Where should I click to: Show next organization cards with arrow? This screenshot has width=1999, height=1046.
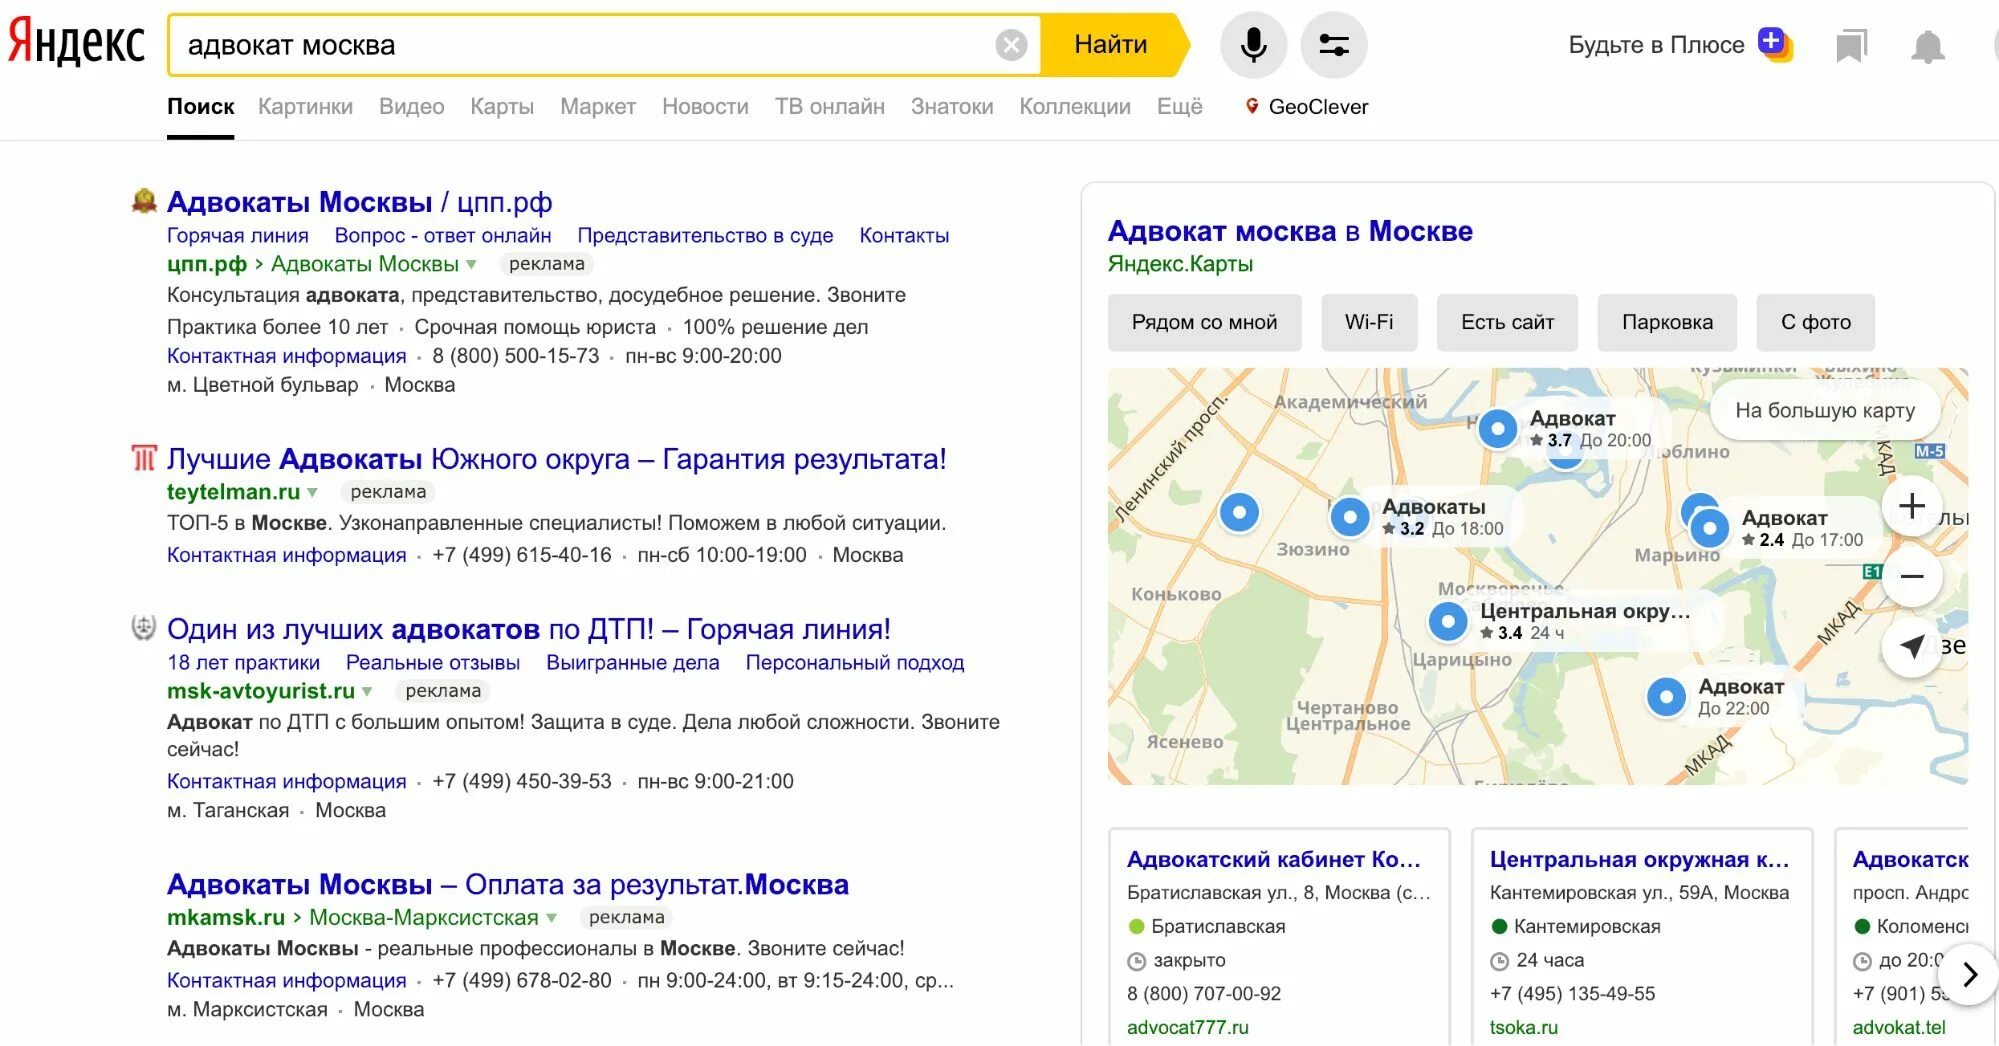click(1969, 973)
